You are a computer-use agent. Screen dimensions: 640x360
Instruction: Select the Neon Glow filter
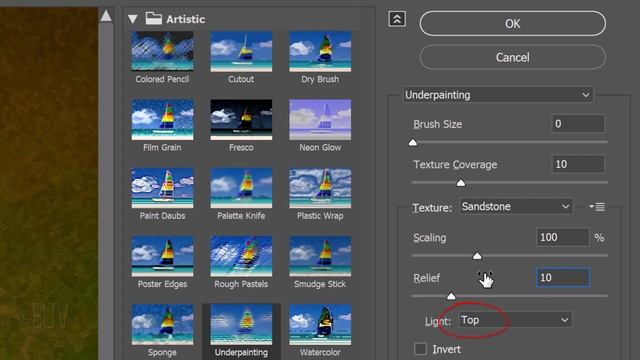(320, 120)
